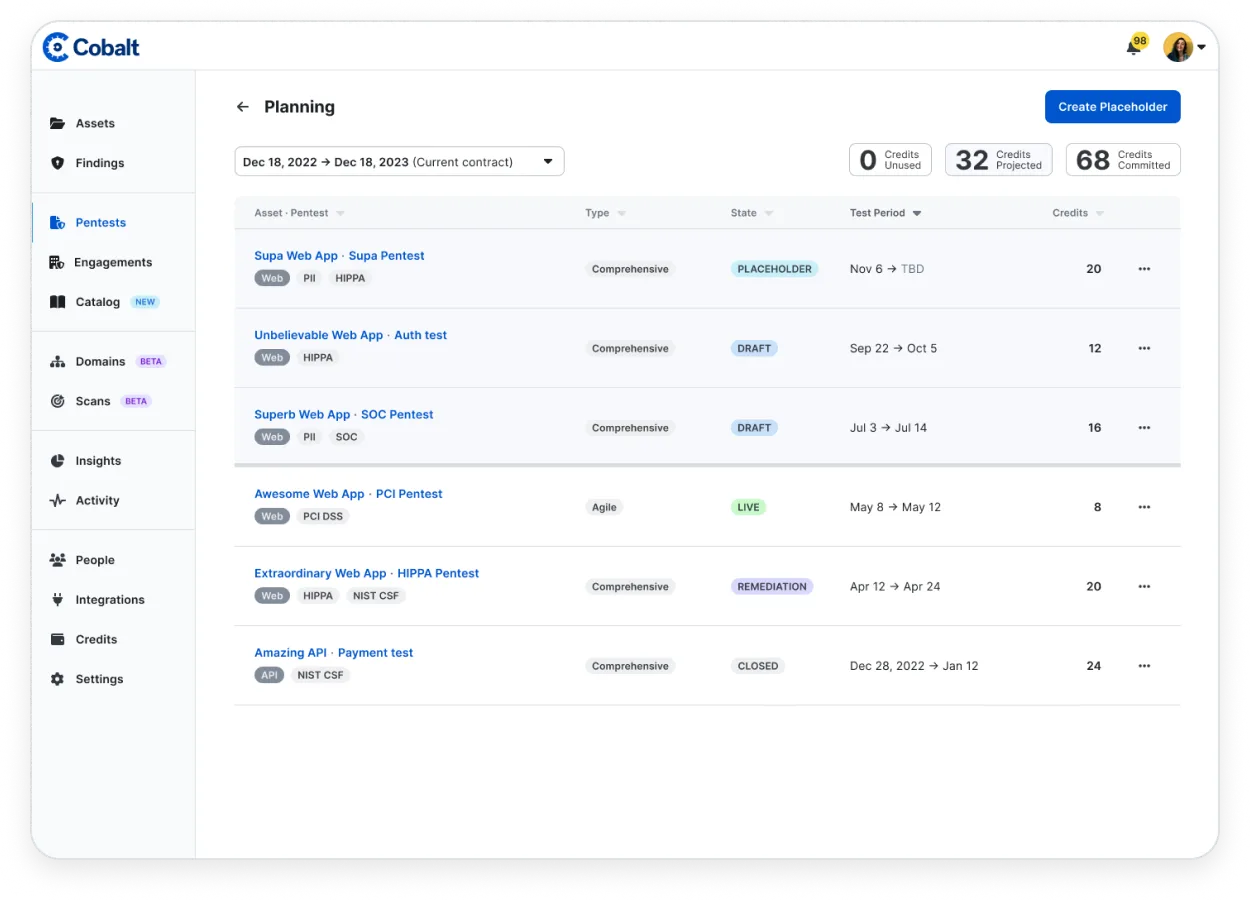Open the Type column filter dropdown
This screenshot has width=1250, height=900.
tap(622, 213)
